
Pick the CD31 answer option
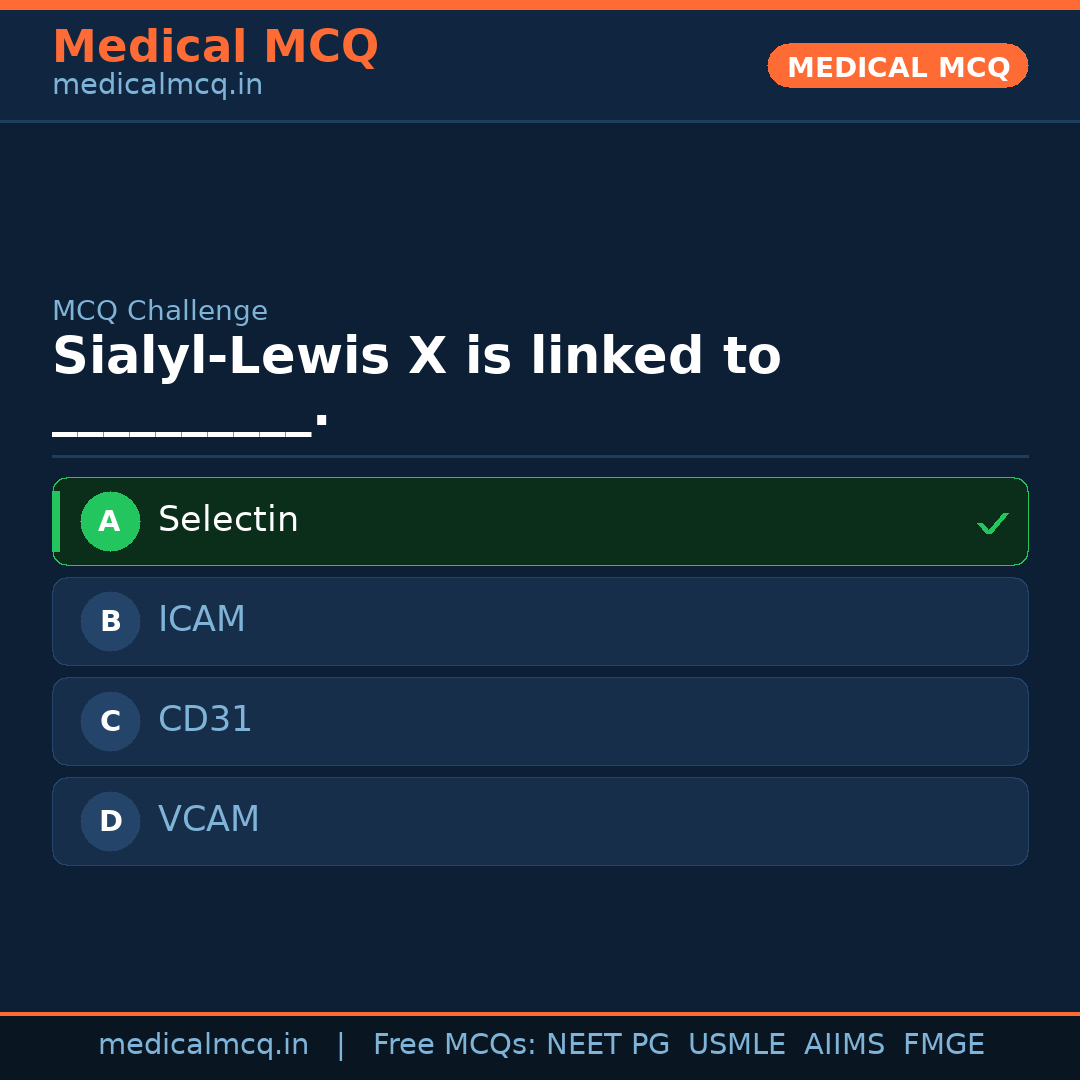tap(540, 721)
